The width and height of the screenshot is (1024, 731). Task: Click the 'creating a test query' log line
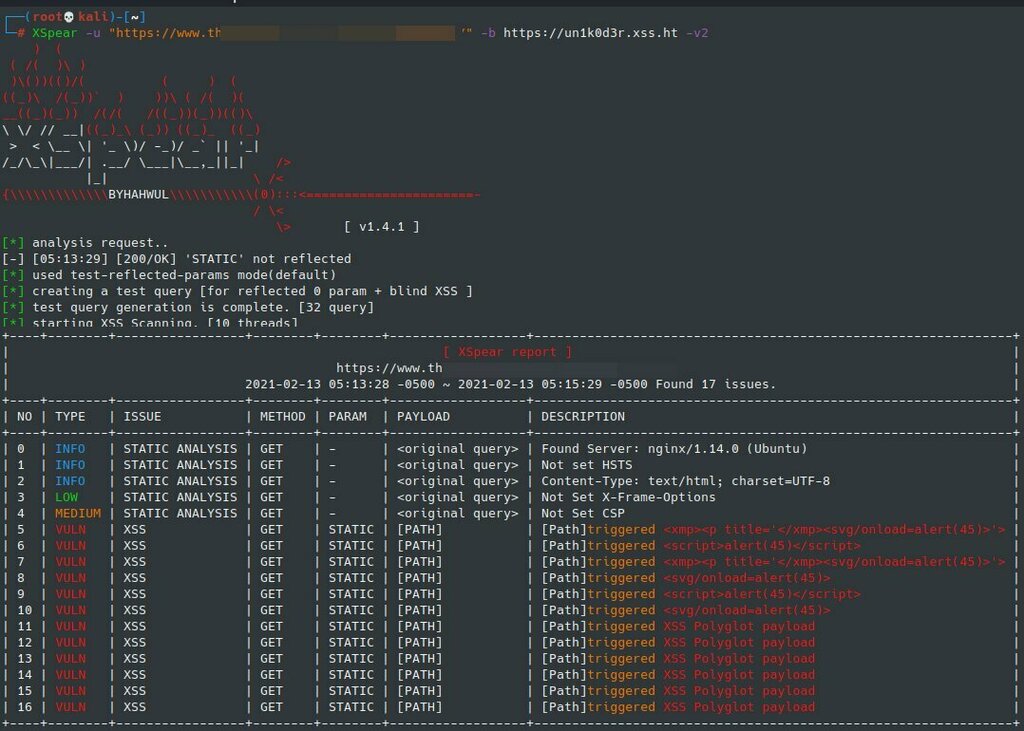(x=252, y=291)
